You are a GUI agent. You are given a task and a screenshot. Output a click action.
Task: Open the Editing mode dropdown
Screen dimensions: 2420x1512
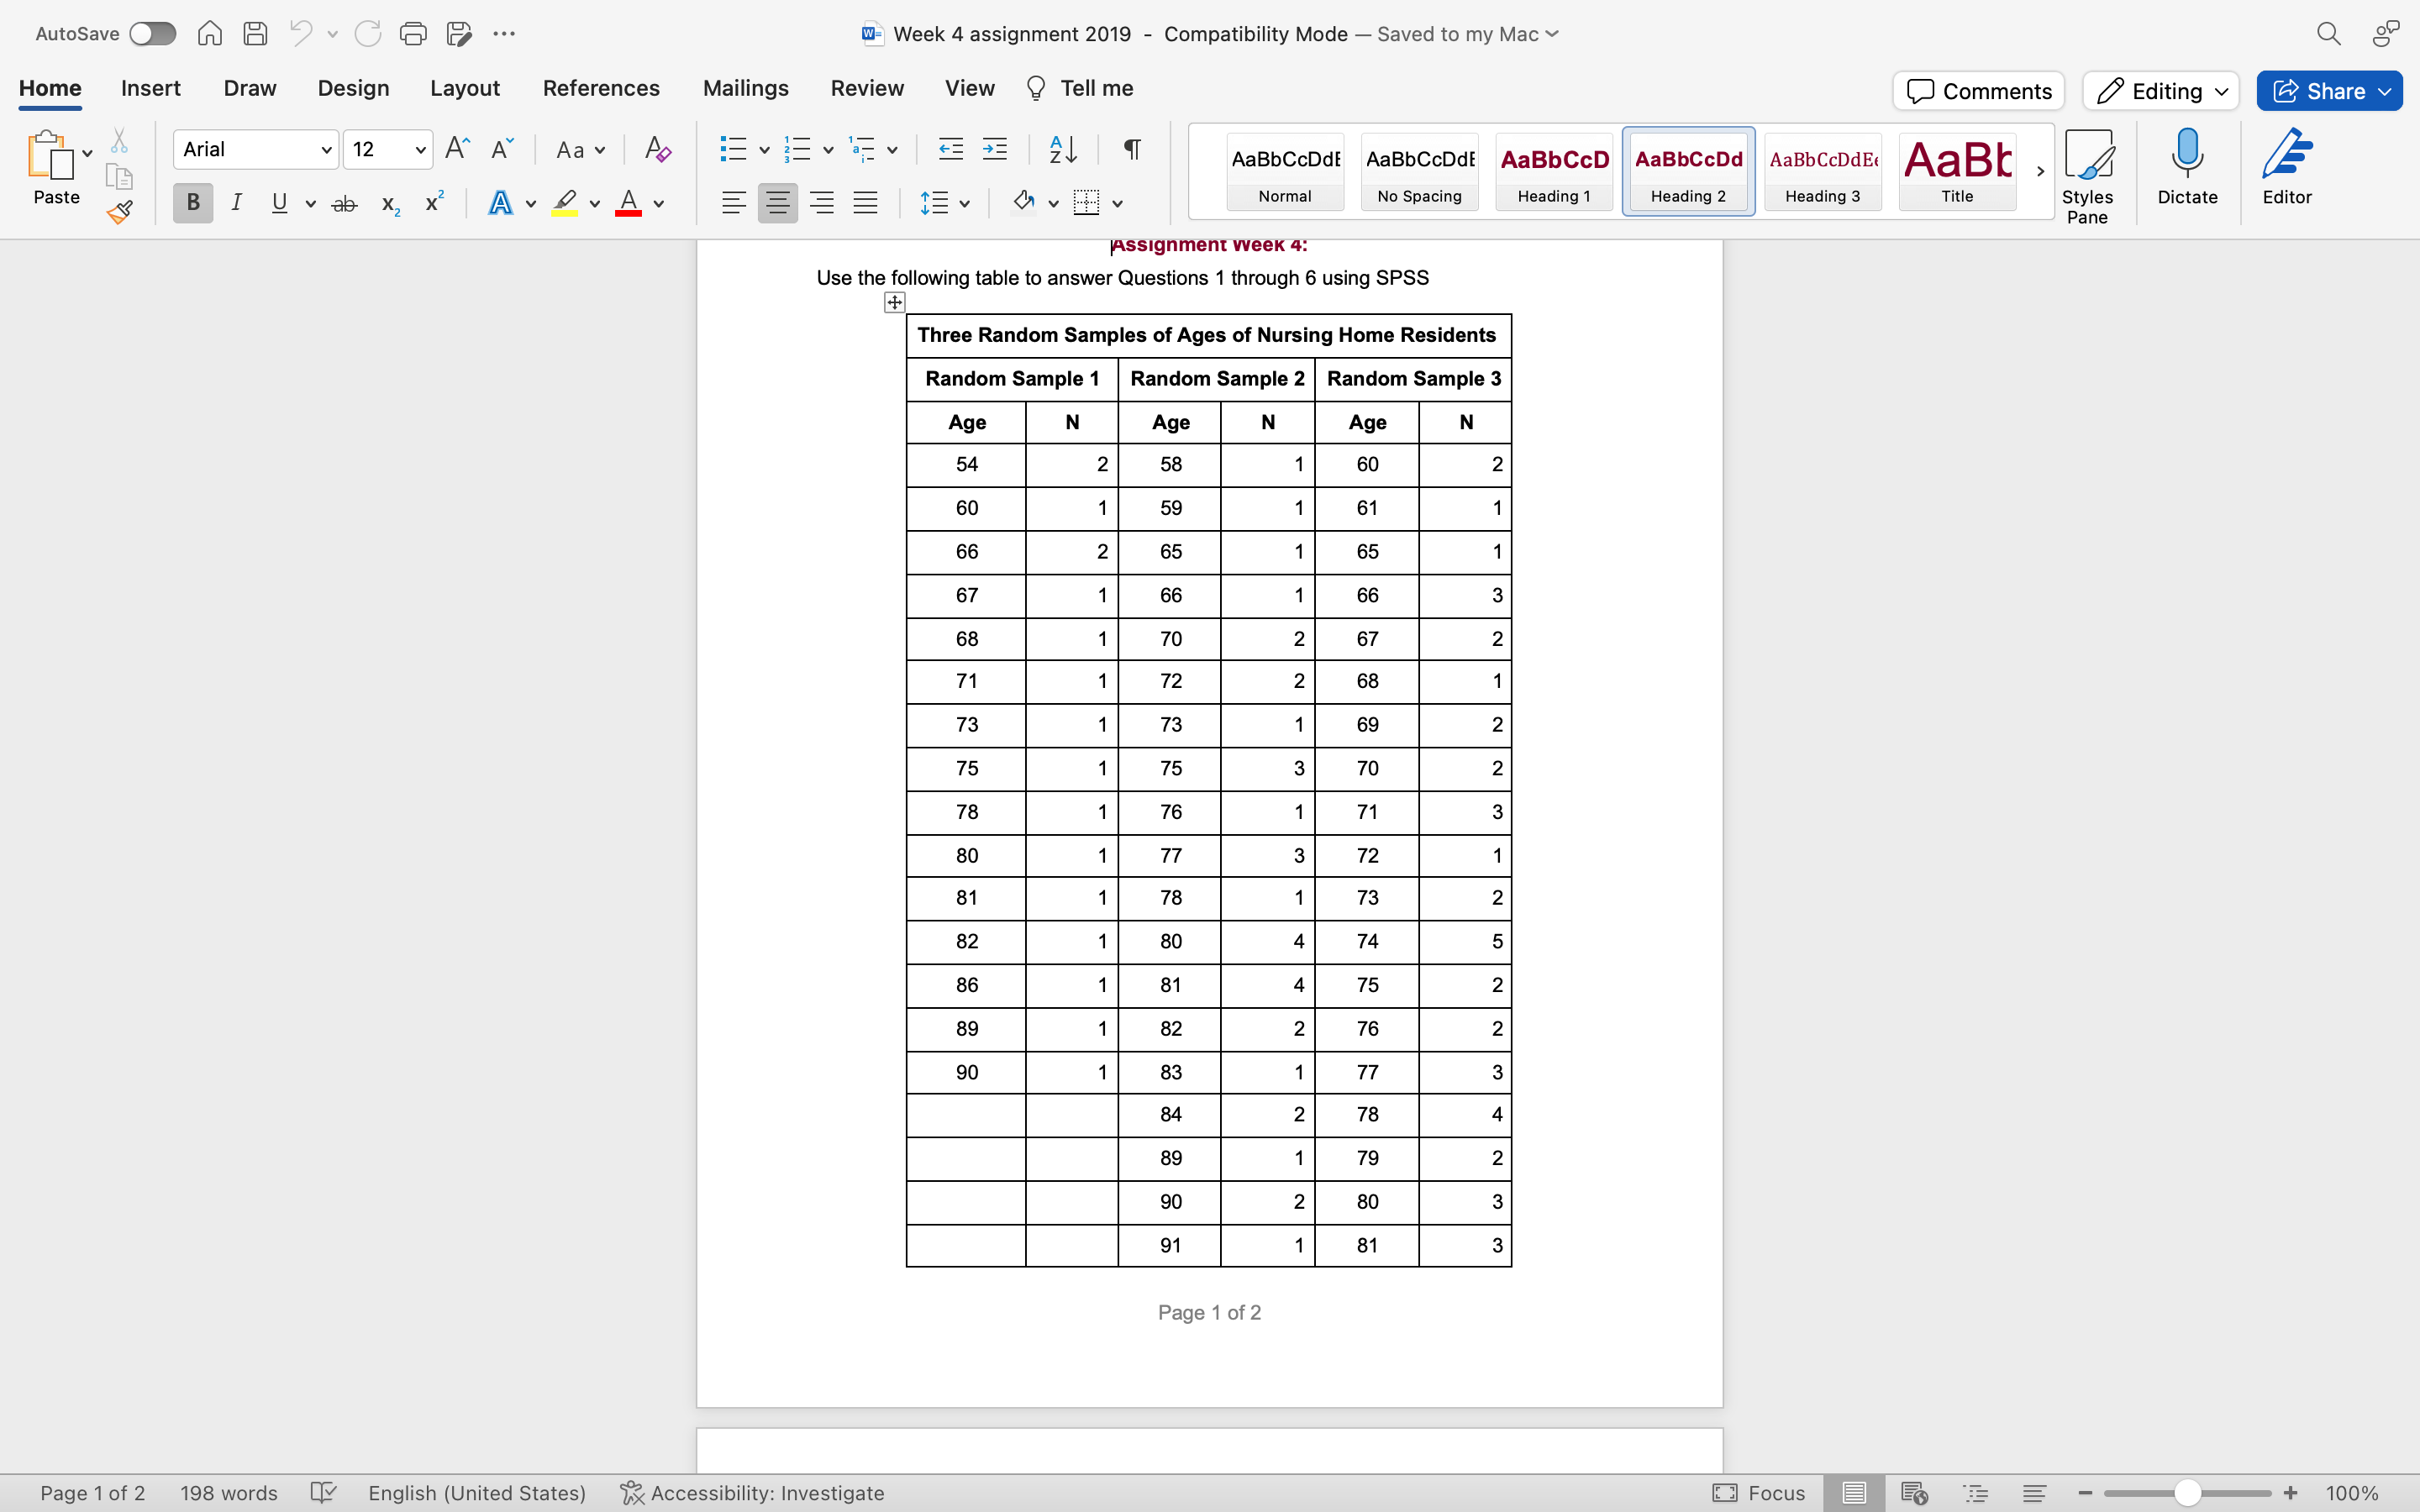[2159, 90]
